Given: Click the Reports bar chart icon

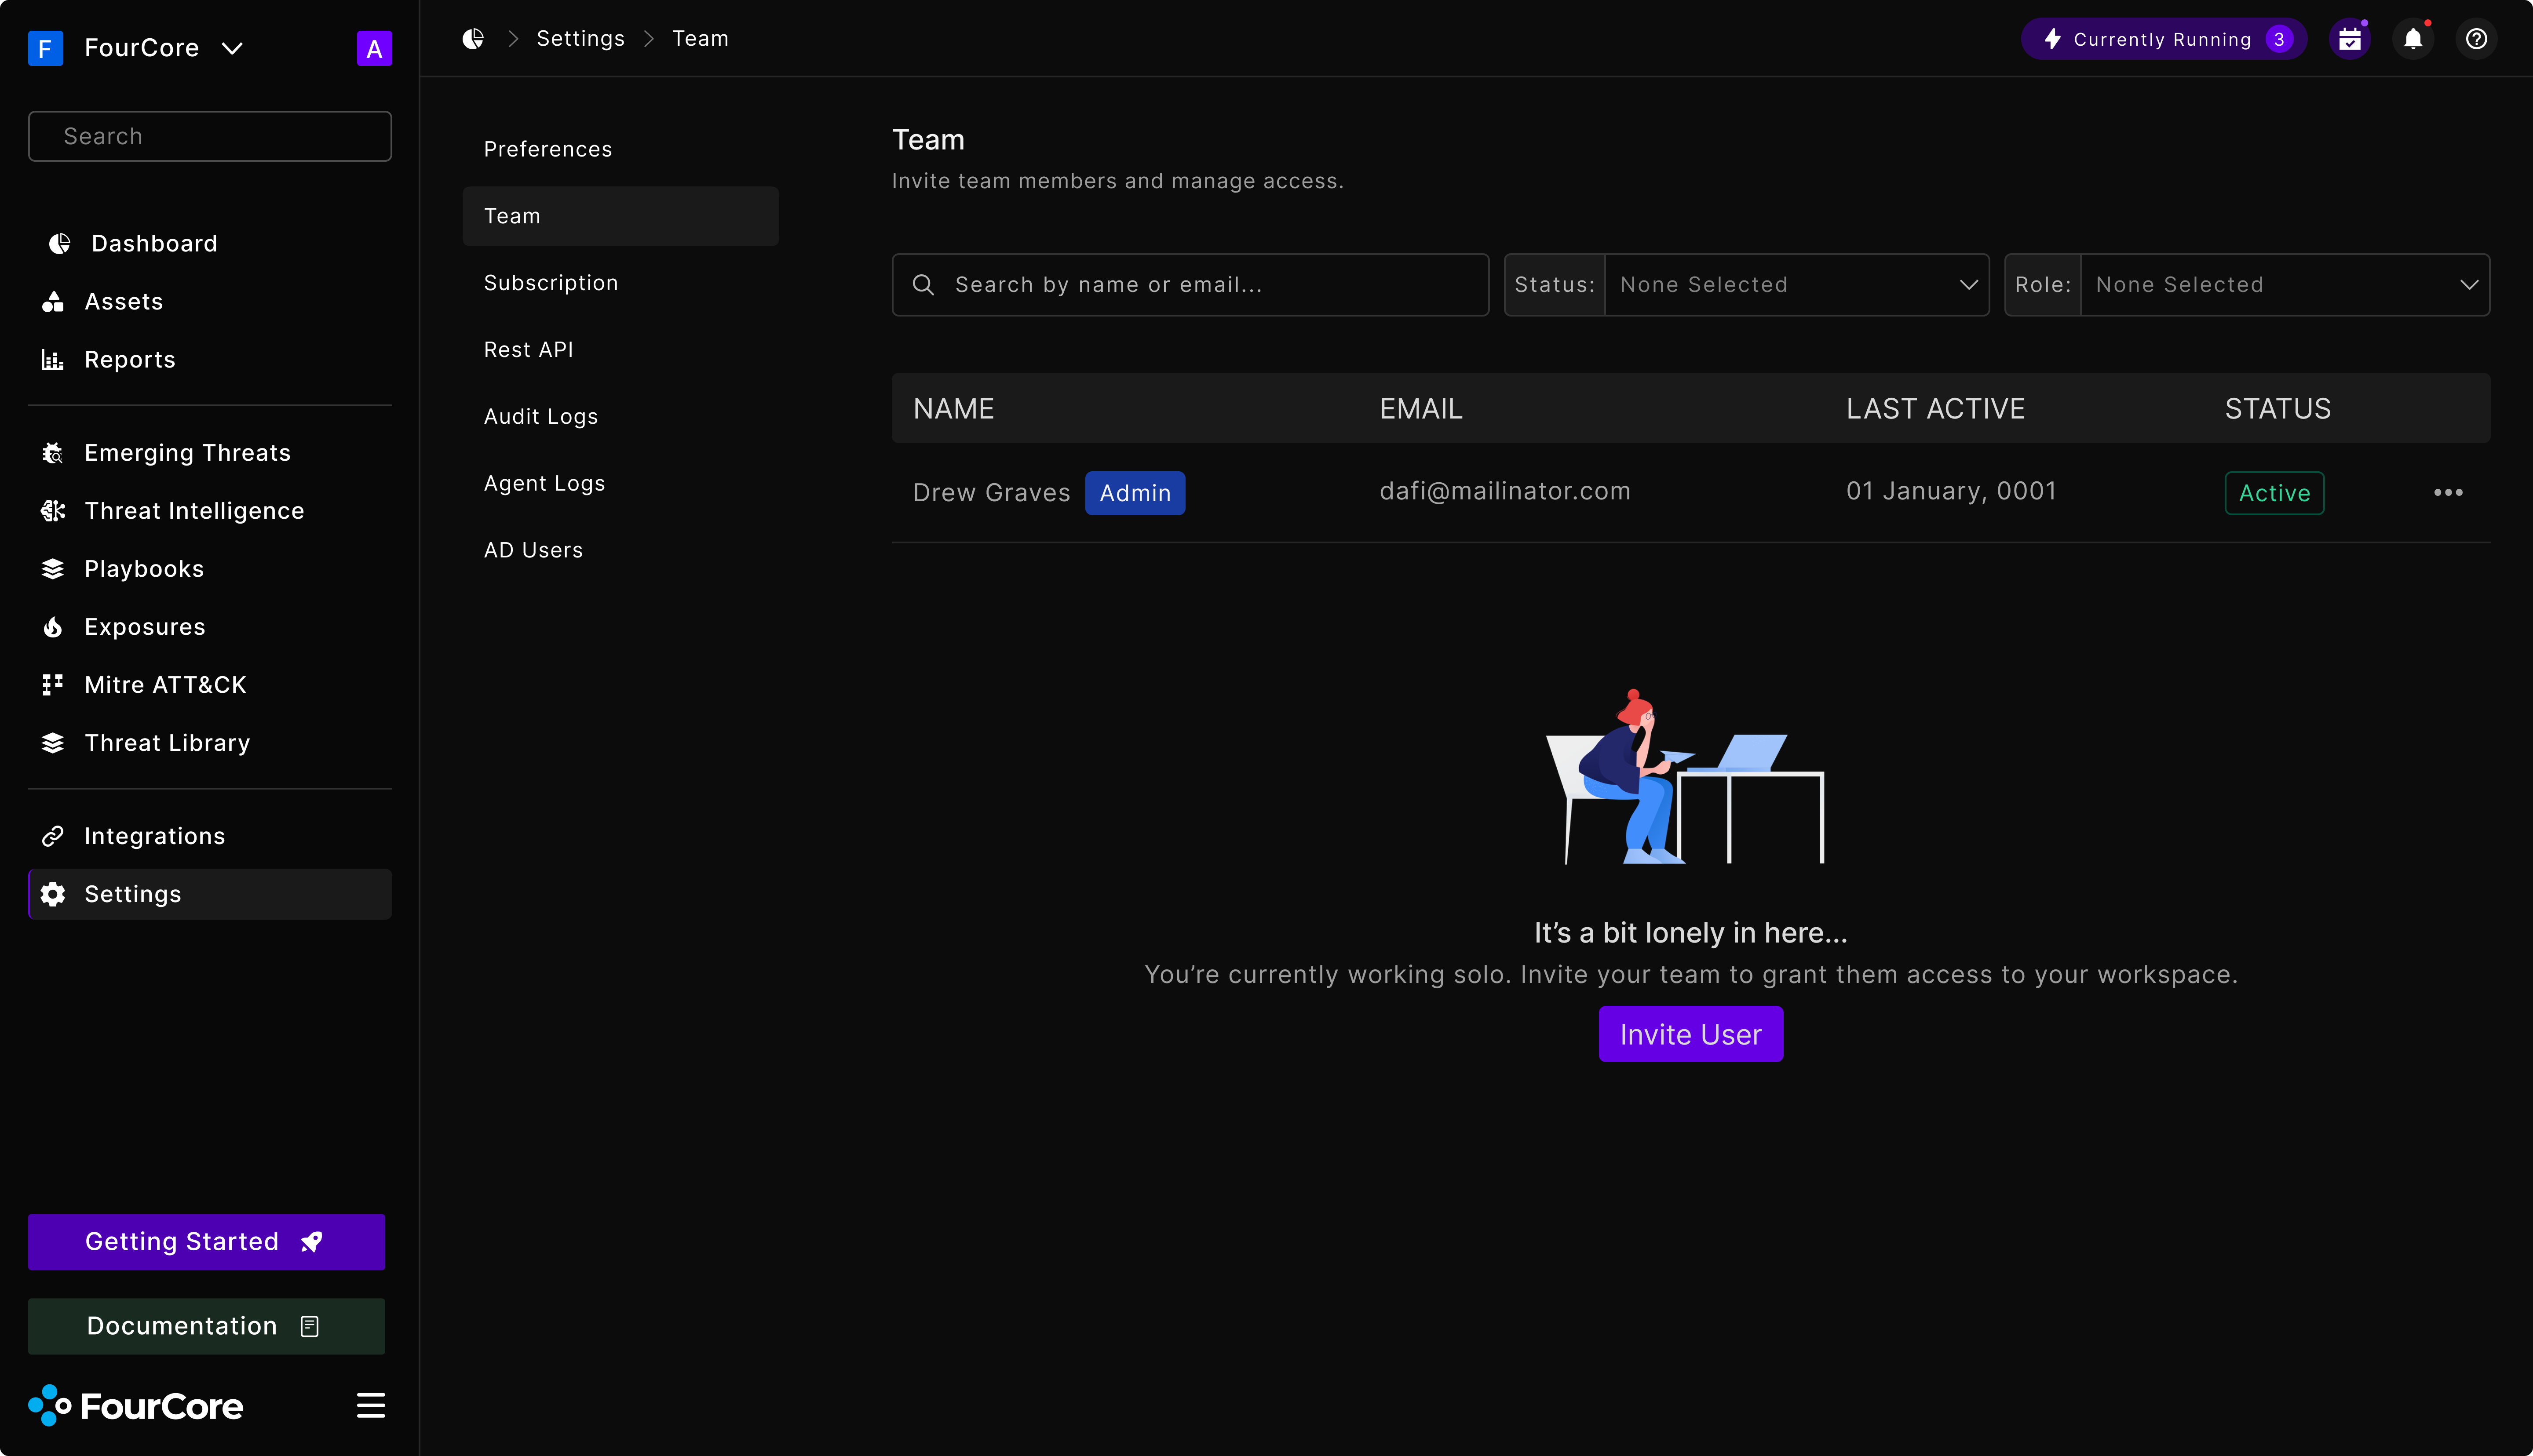Looking at the screenshot, I should [x=53, y=360].
